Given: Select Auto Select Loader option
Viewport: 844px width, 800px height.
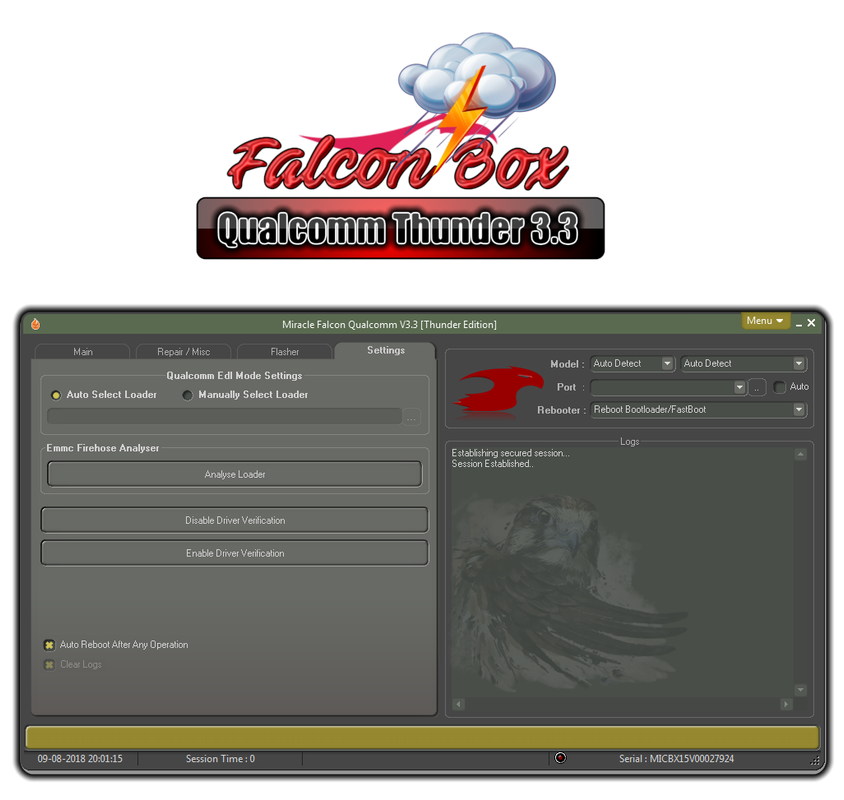Looking at the screenshot, I should [x=104, y=395].
